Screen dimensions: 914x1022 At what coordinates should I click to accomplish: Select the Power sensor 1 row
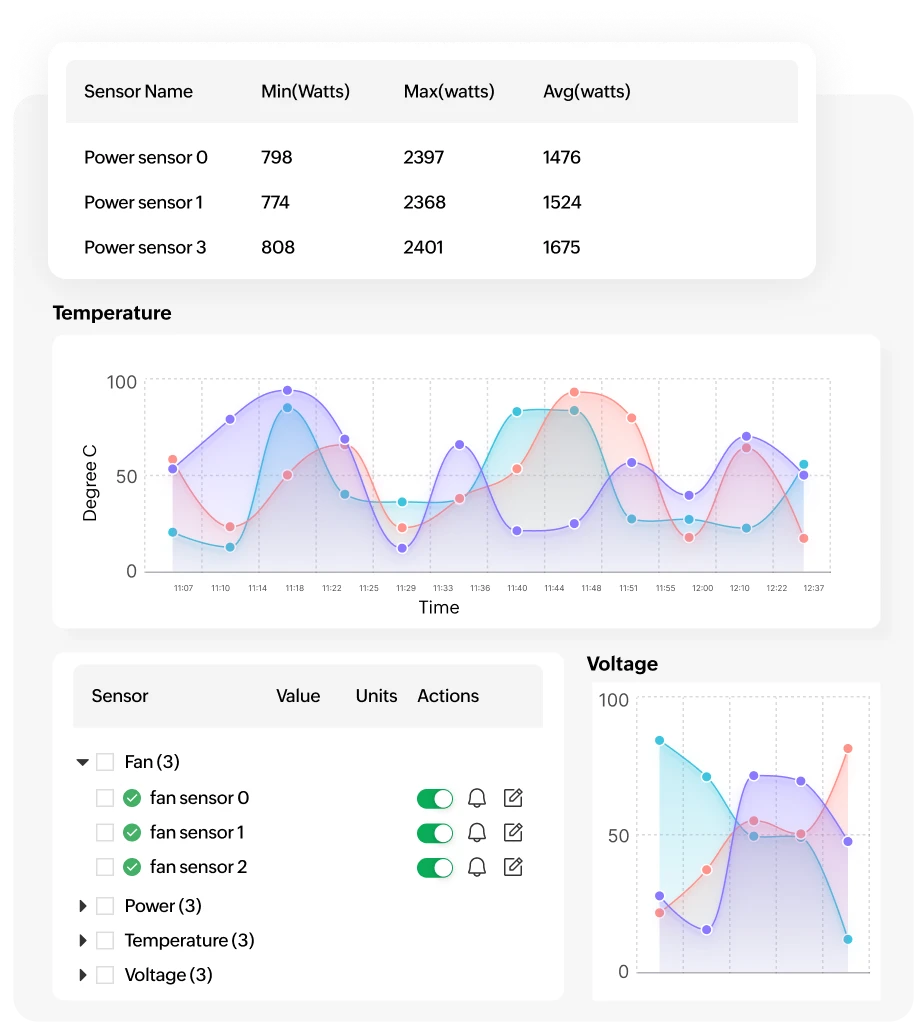point(143,202)
